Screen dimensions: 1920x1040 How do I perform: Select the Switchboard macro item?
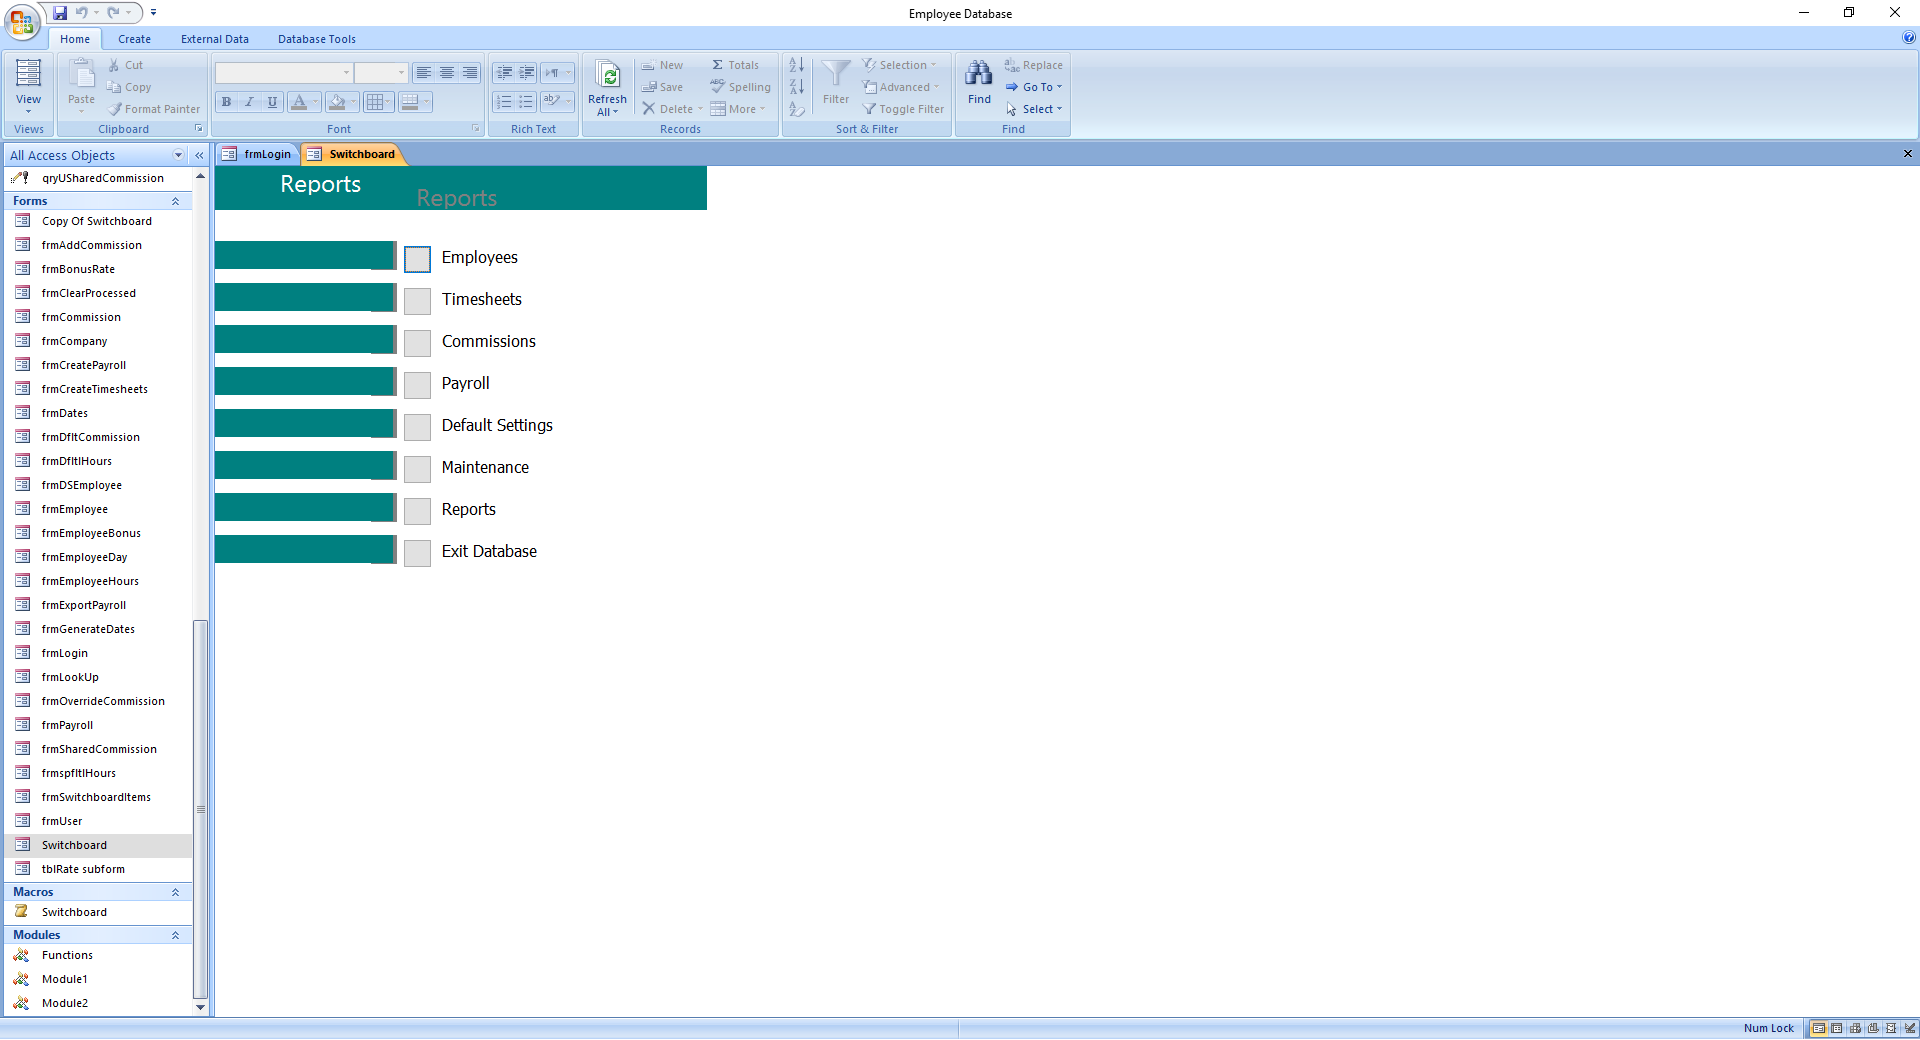74,912
